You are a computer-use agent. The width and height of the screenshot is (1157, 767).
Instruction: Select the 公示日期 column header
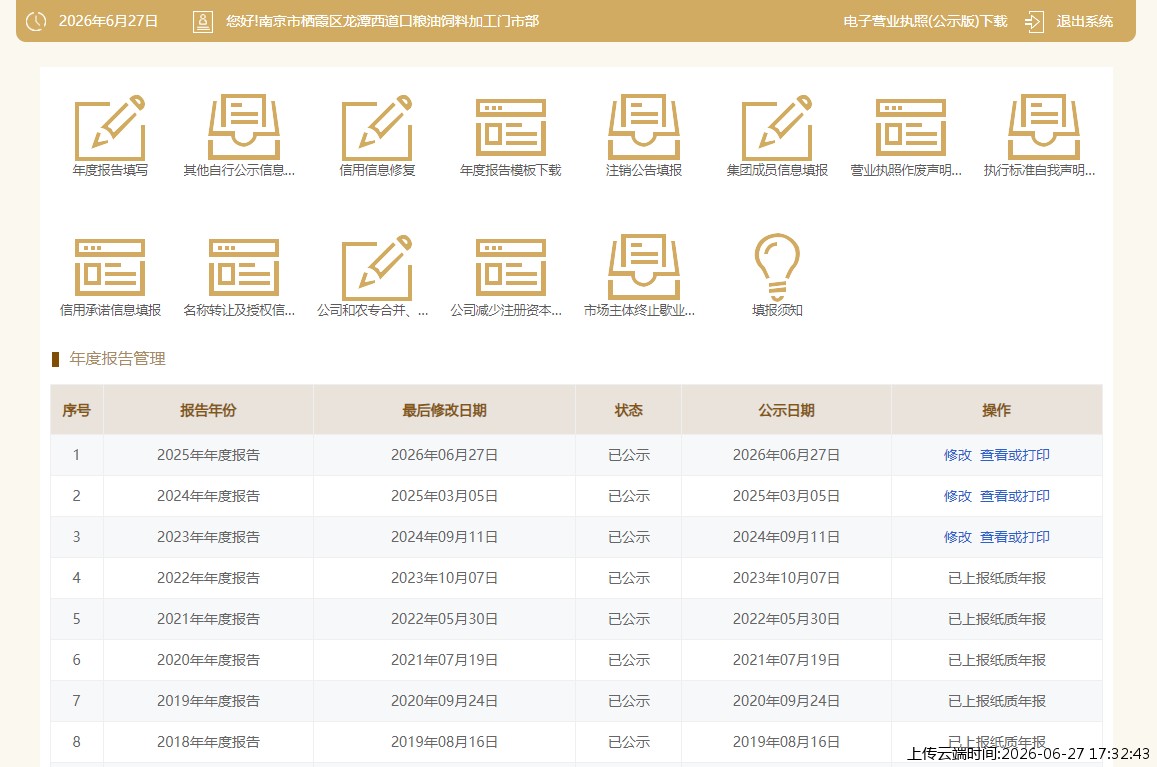coord(787,410)
